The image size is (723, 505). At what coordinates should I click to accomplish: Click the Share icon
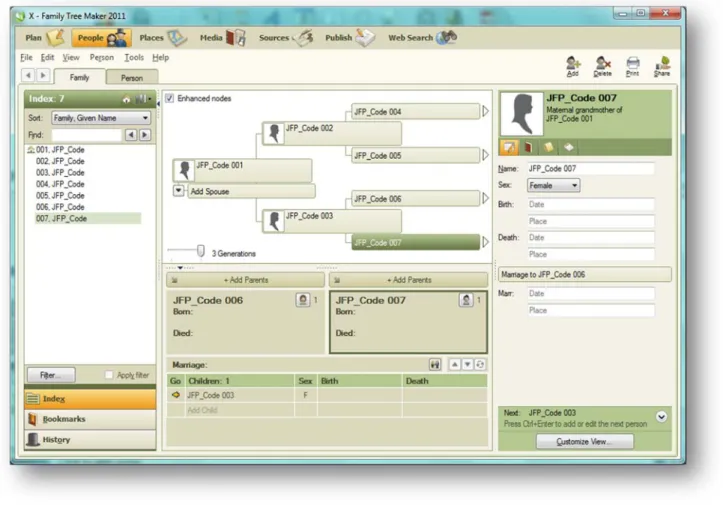coord(662,66)
